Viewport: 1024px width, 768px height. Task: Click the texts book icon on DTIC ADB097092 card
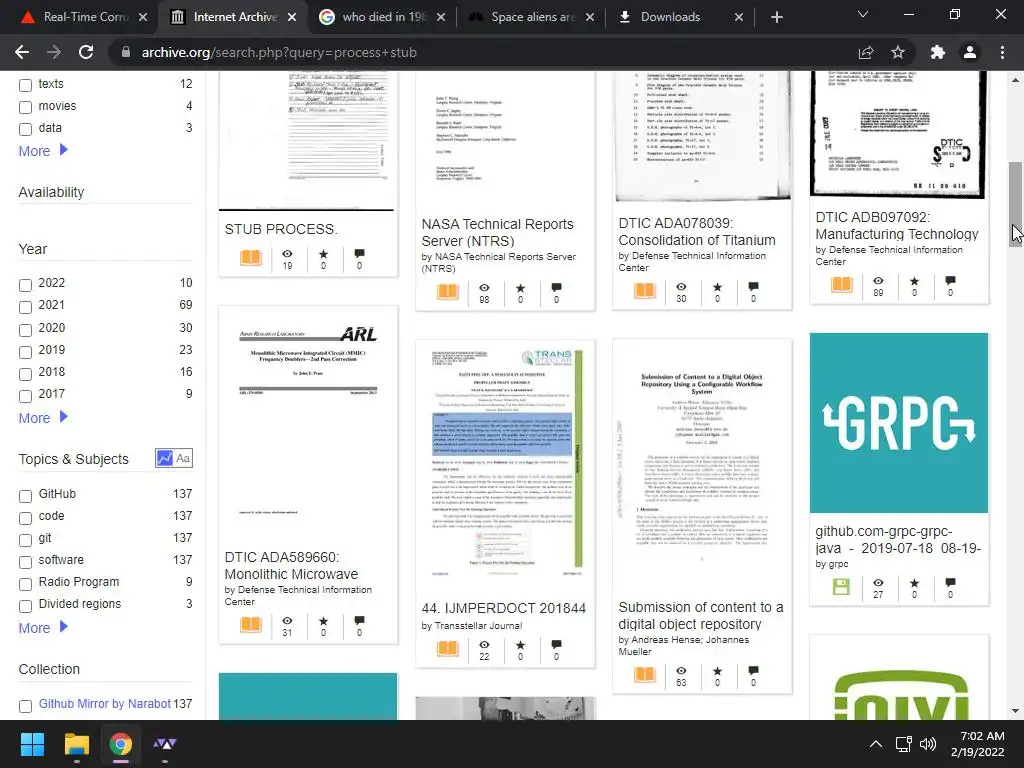pos(842,284)
